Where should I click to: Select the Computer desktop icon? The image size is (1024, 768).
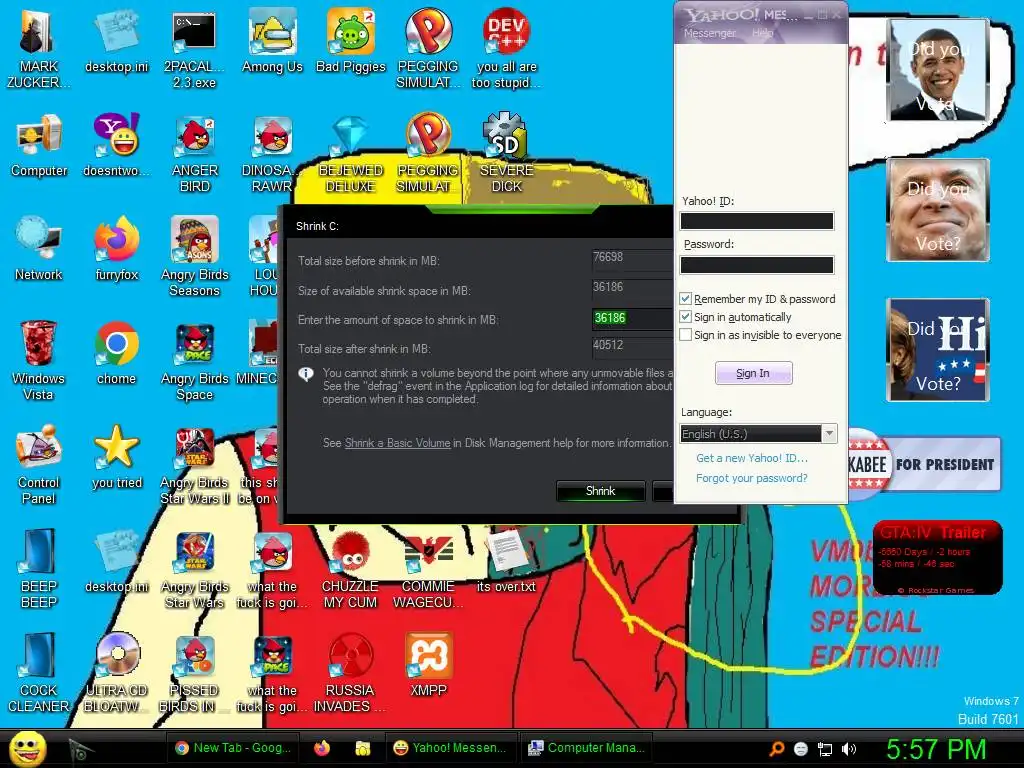(39, 145)
